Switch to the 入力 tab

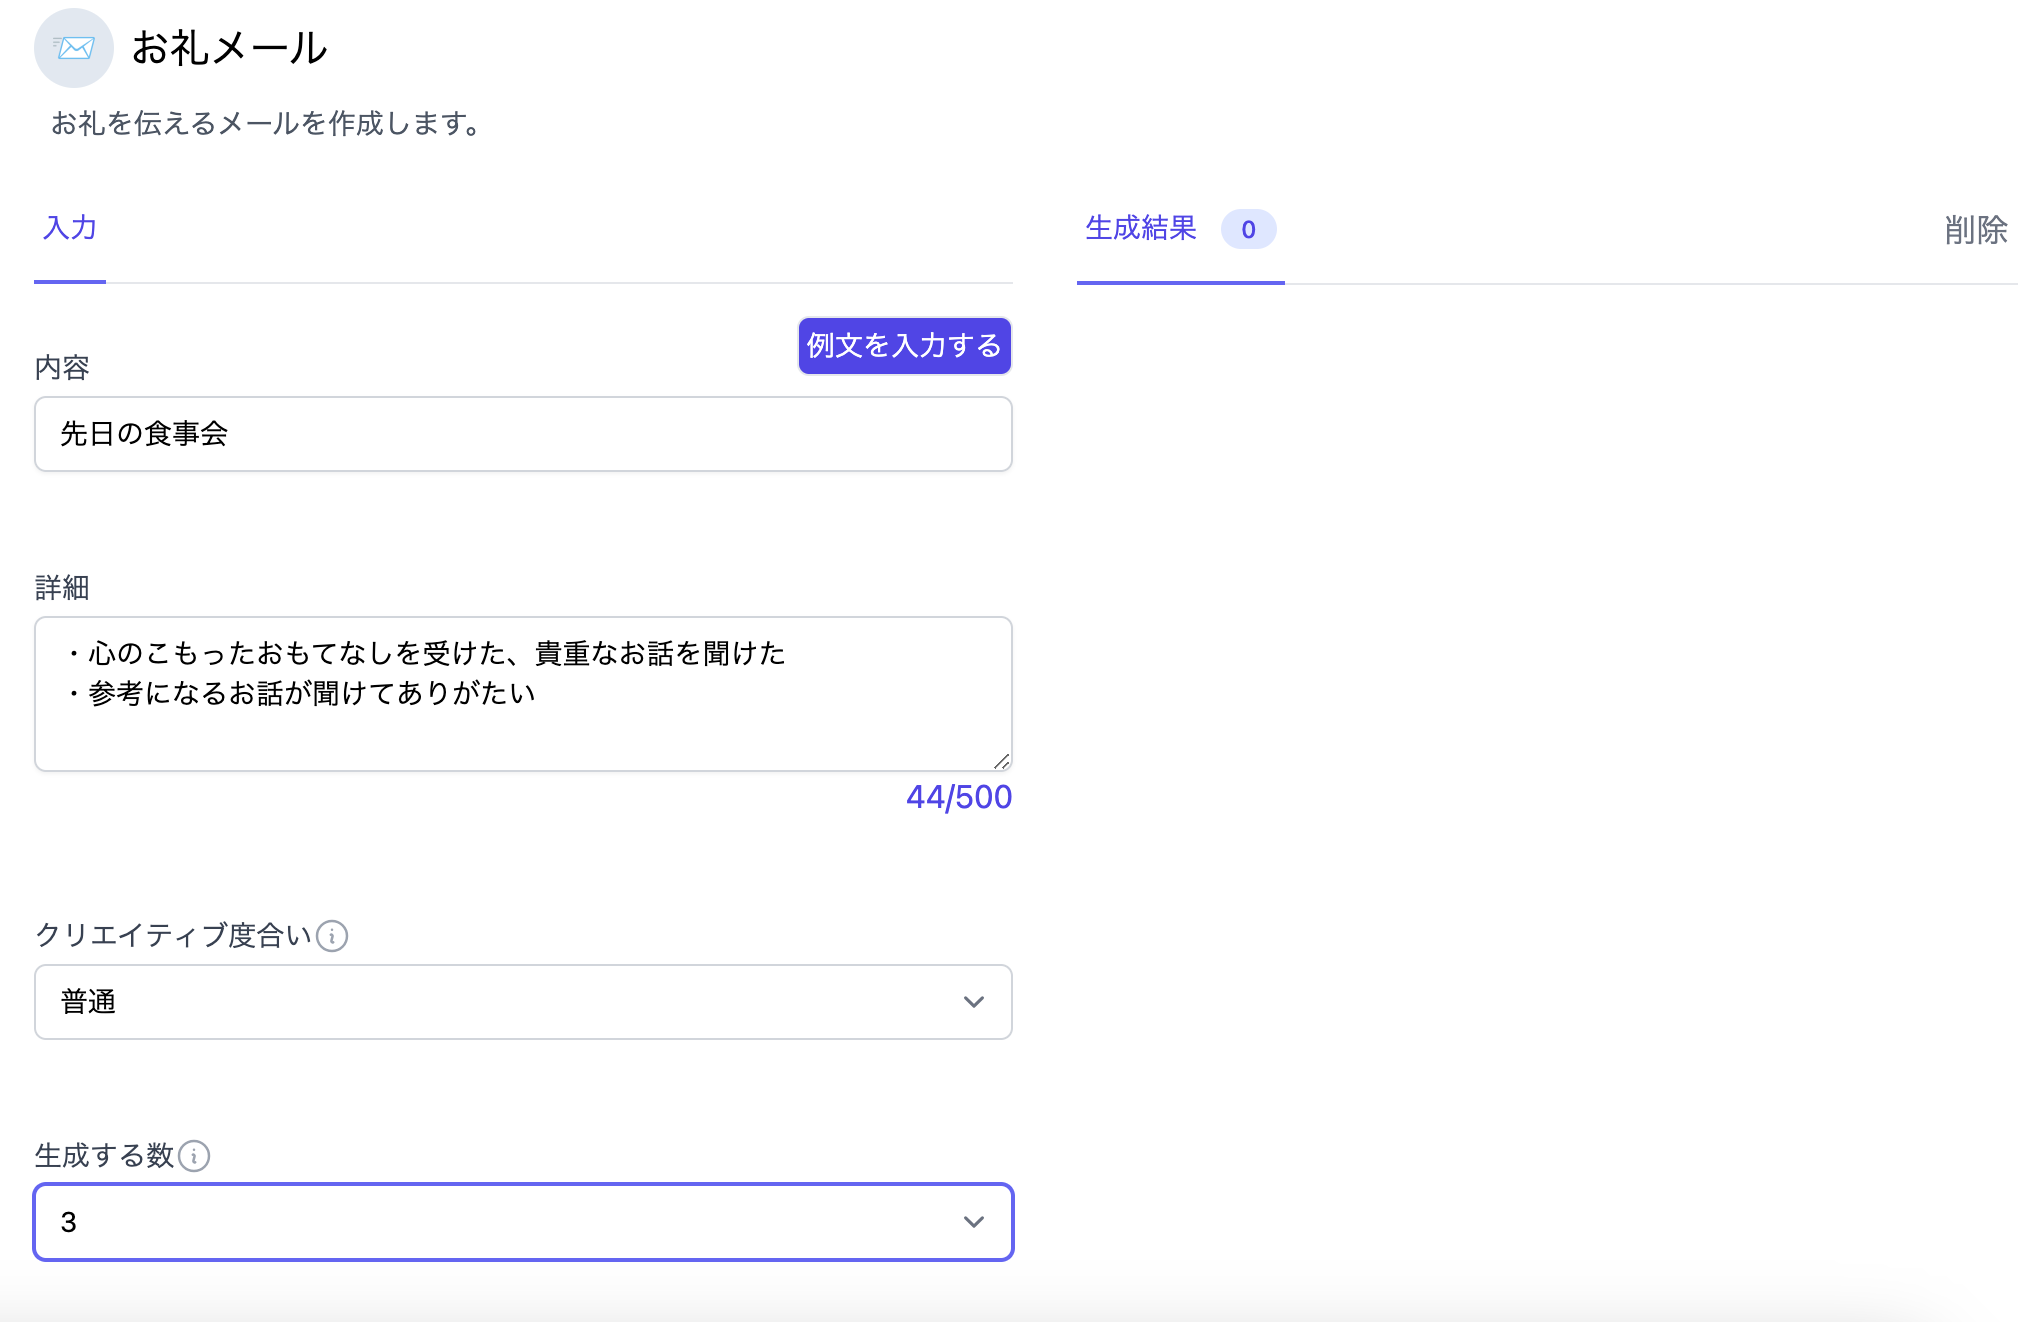tap(70, 228)
